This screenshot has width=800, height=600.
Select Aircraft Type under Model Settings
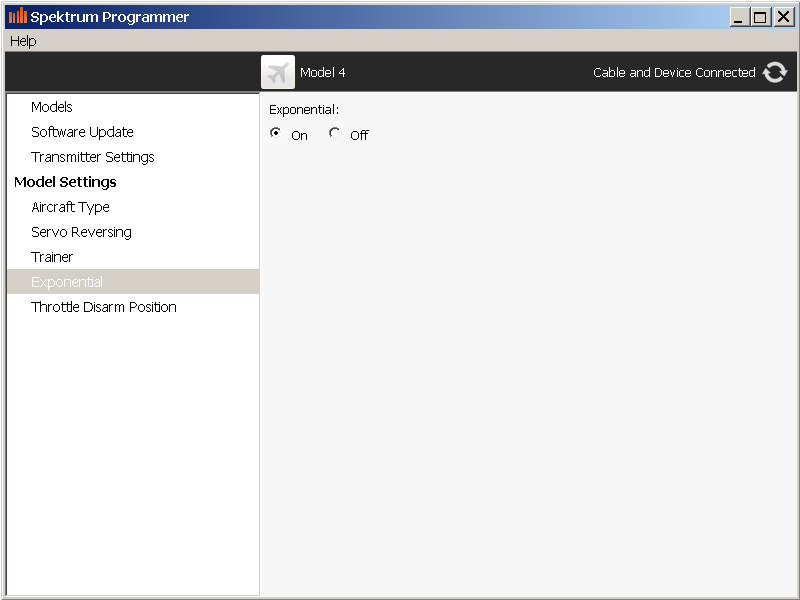70,207
